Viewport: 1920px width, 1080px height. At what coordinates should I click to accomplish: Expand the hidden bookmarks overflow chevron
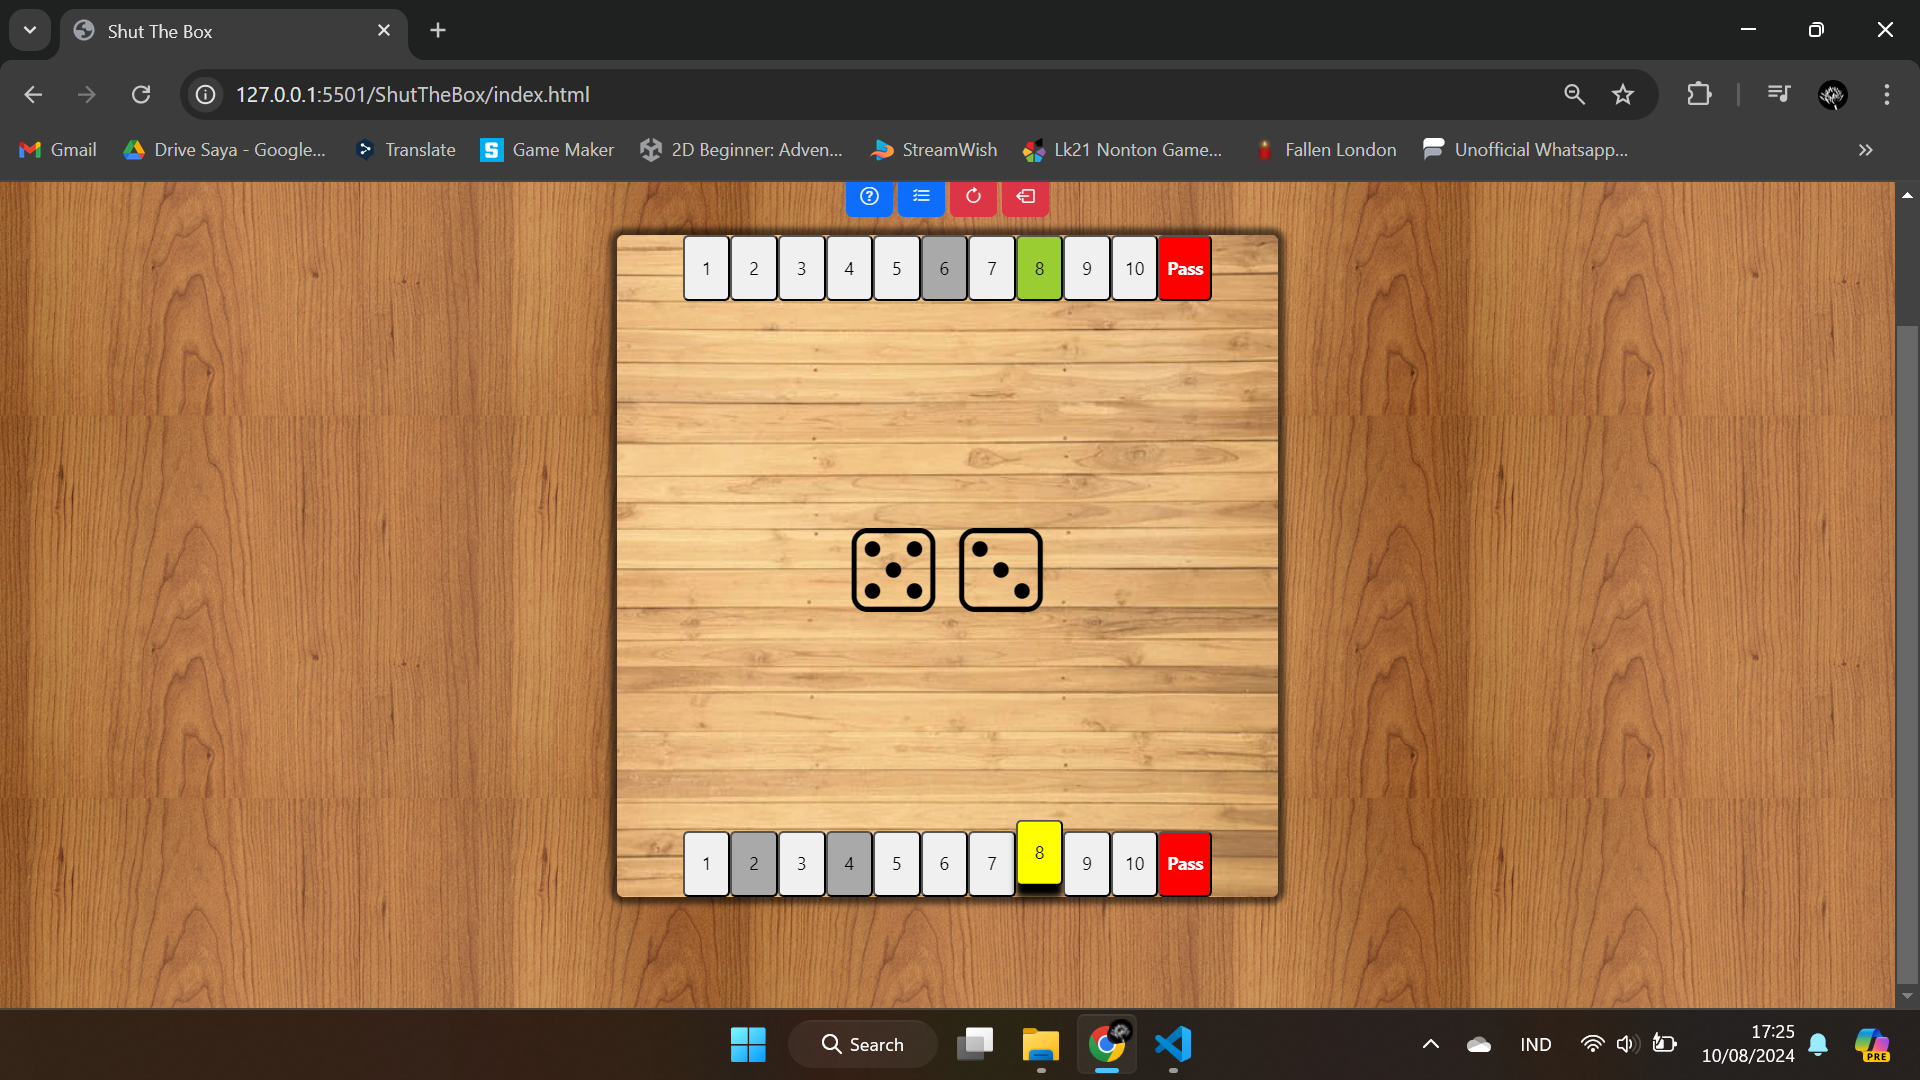(x=1865, y=150)
